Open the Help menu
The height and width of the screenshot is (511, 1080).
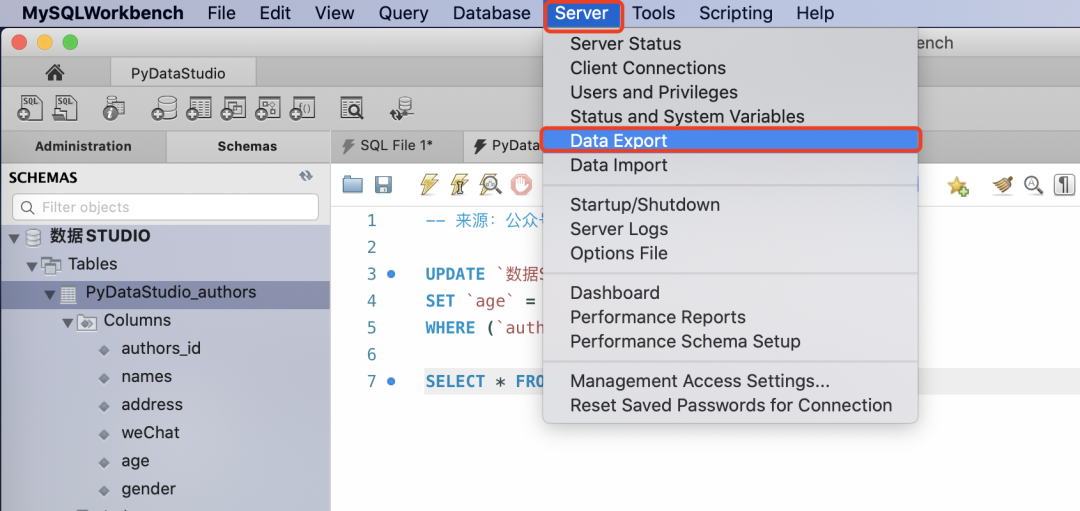[815, 13]
